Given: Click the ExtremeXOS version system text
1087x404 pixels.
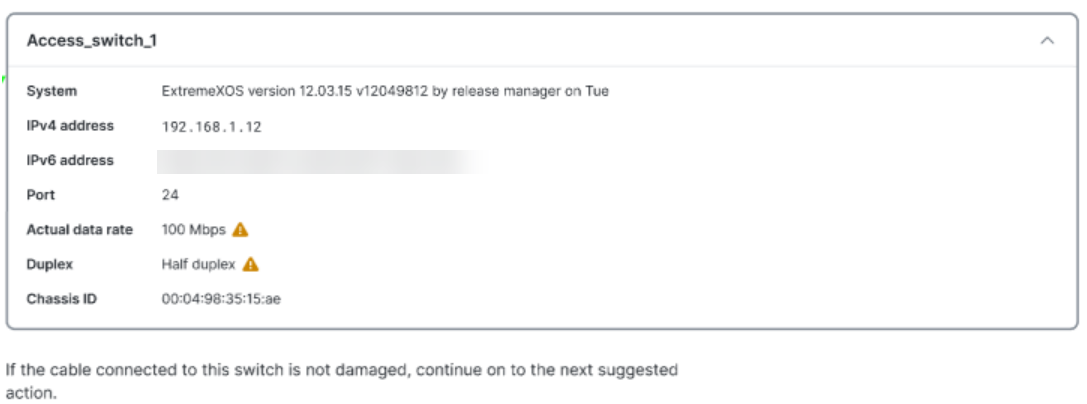Looking at the screenshot, I should click(x=385, y=91).
